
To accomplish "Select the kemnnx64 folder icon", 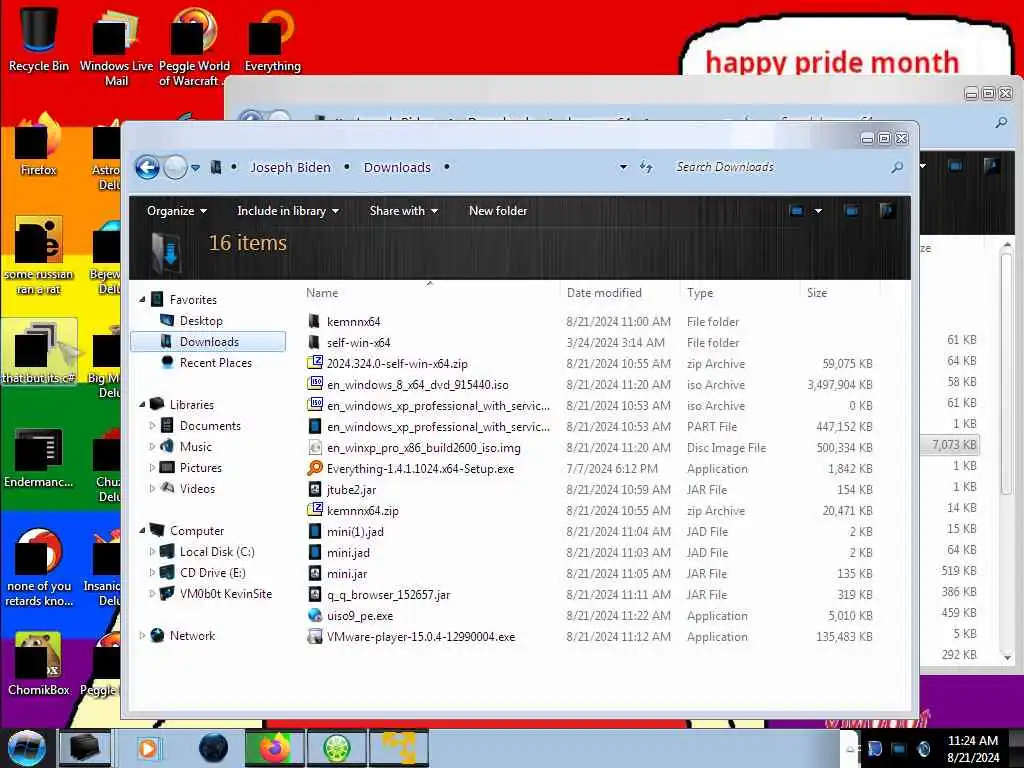I will pos(314,321).
